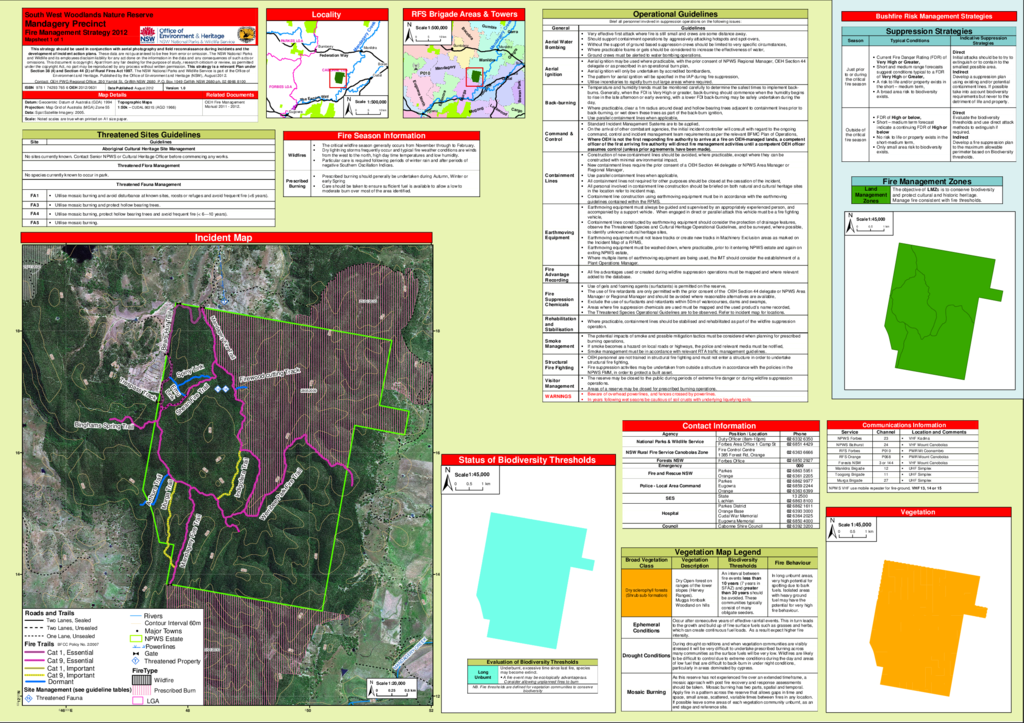Click the 'Scale 1:20,000' label on Incident Map
Screen dimensions: 1024x723
[x=391, y=683]
